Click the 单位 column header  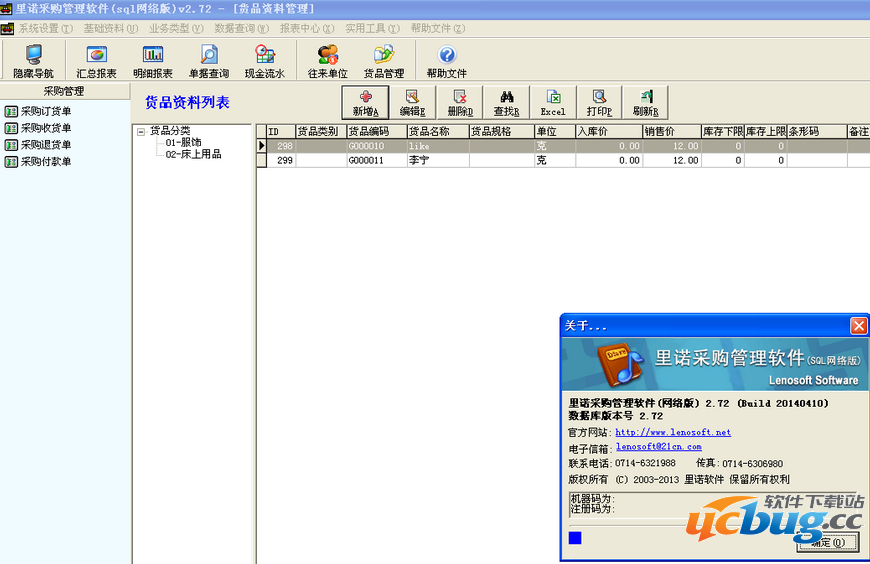[x=555, y=132]
